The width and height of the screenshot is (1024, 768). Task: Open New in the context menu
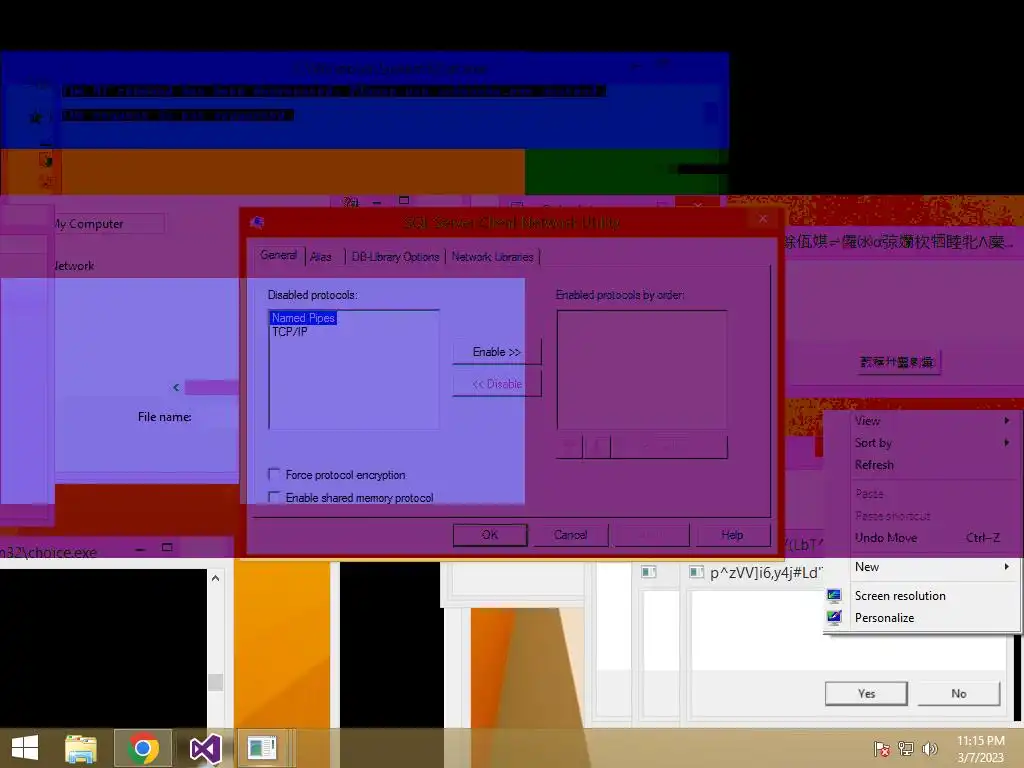coord(867,567)
